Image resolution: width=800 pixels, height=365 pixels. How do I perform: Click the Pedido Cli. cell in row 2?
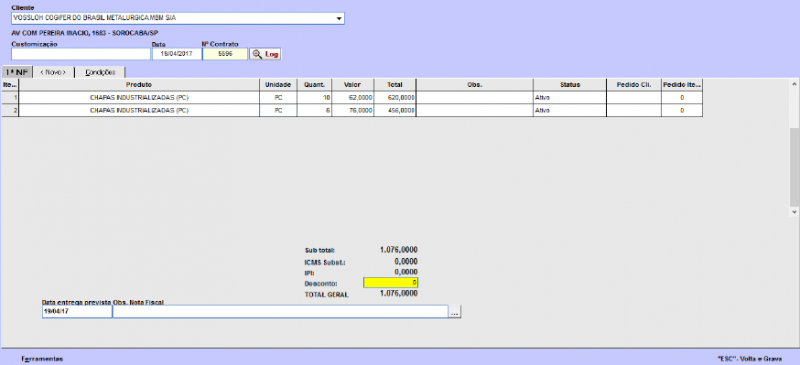pos(634,110)
